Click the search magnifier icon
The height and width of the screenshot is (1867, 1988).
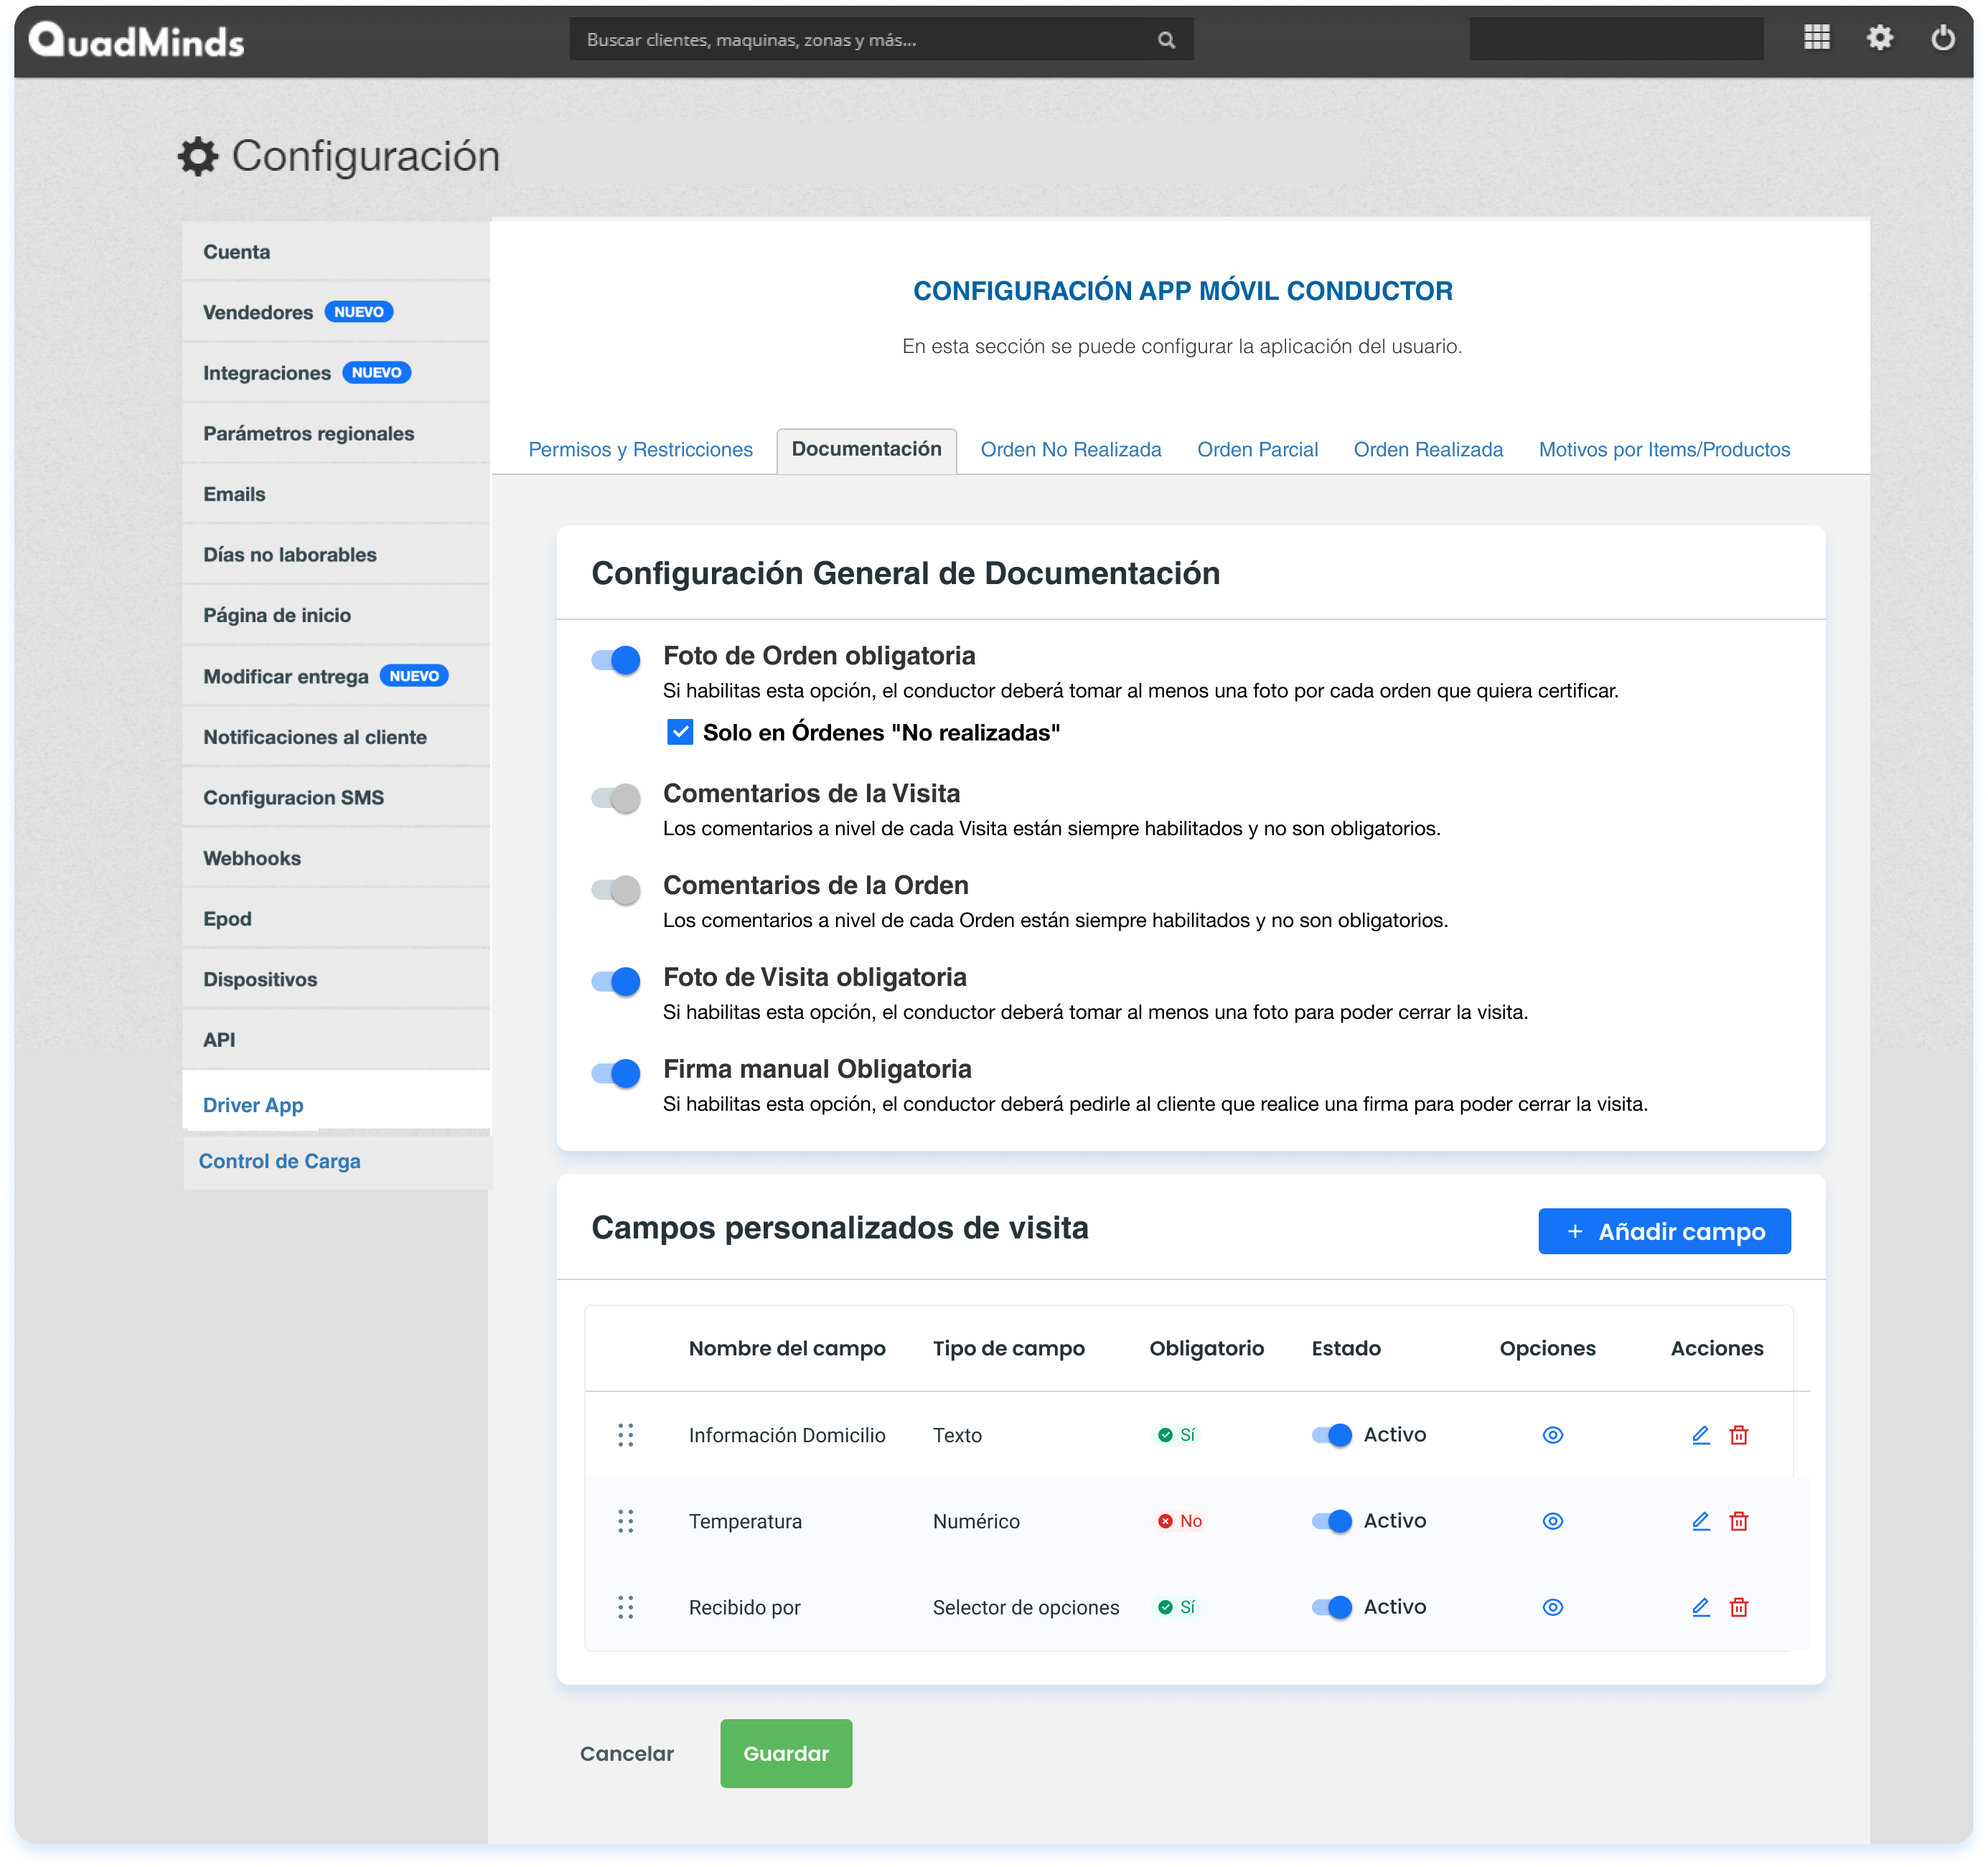pyautogui.click(x=1166, y=40)
